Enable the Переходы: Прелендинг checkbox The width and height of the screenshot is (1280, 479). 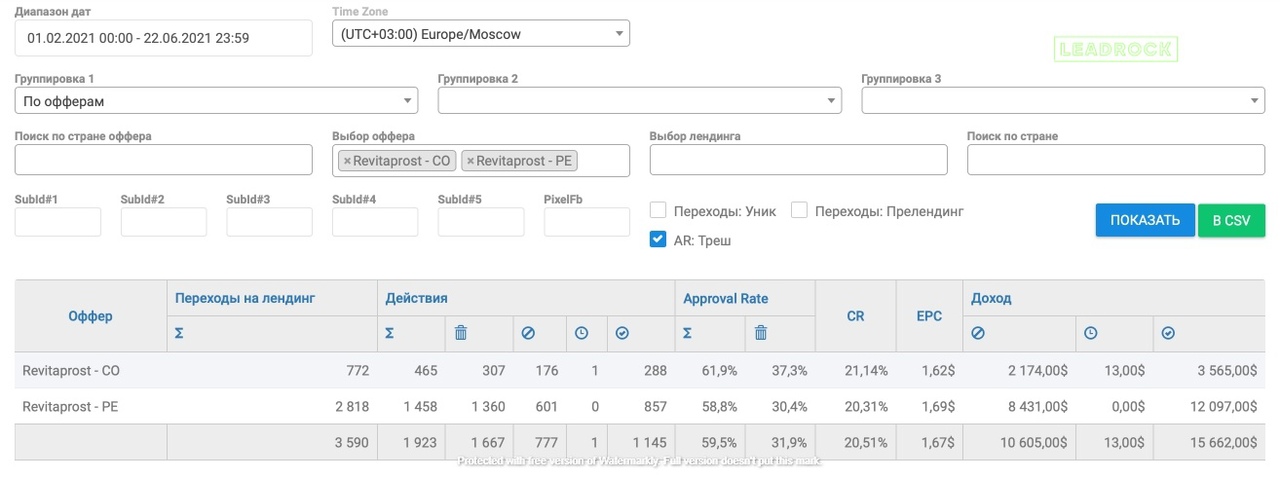click(799, 211)
